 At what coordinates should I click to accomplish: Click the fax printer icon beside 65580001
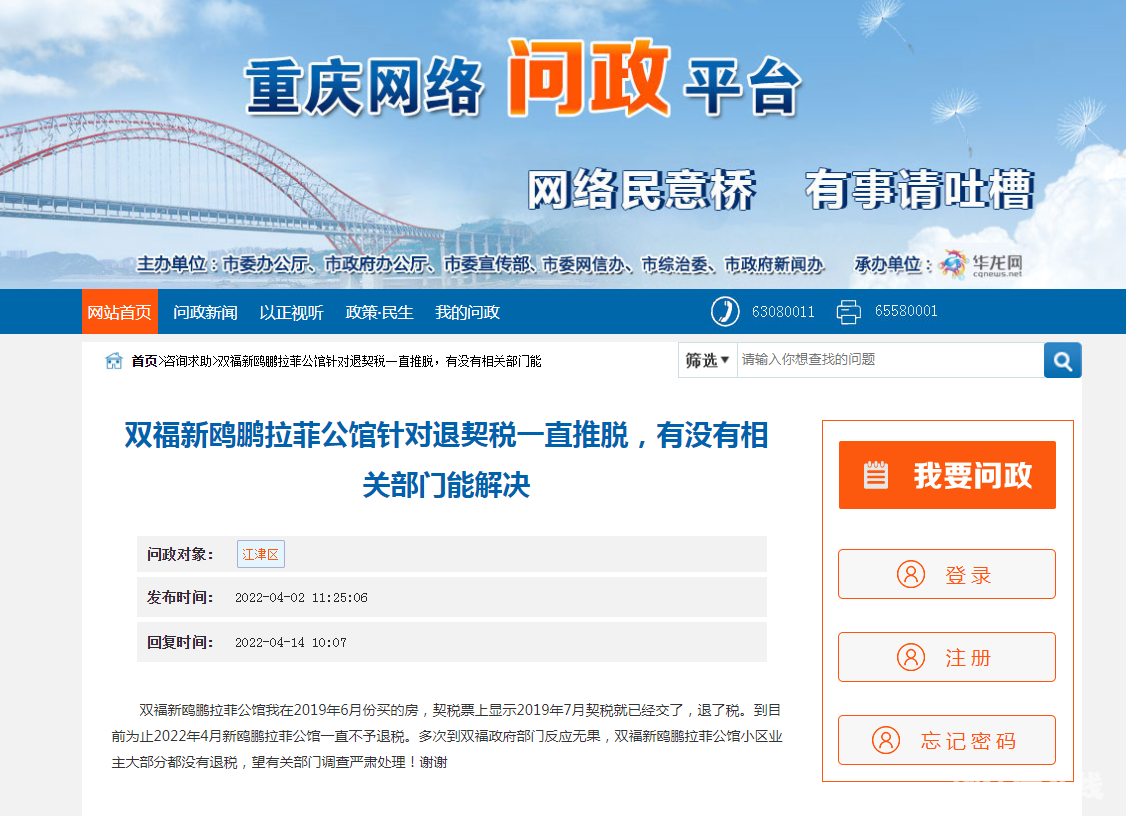point(848,312)
